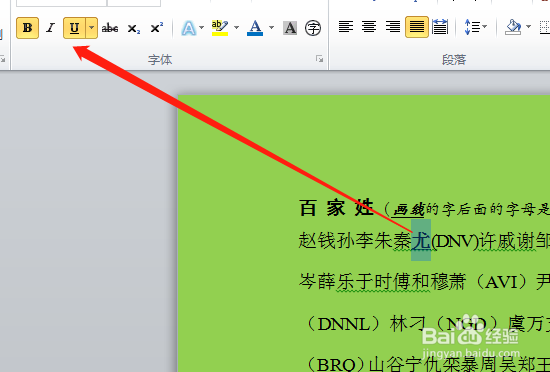Apply blue font color
550x372 pixels.
pos(255,28)
